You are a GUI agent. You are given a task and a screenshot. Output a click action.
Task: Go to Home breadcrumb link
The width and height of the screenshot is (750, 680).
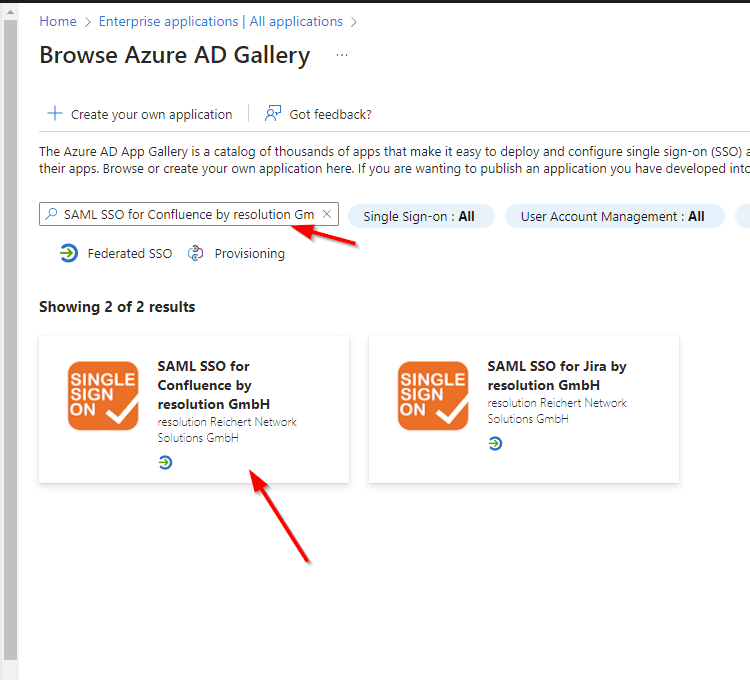coord(58,21)
